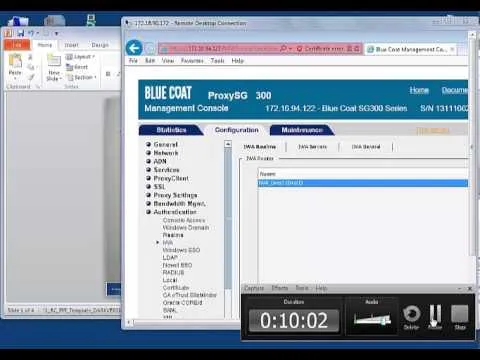Click the Certificate error warning

point(320,49)
